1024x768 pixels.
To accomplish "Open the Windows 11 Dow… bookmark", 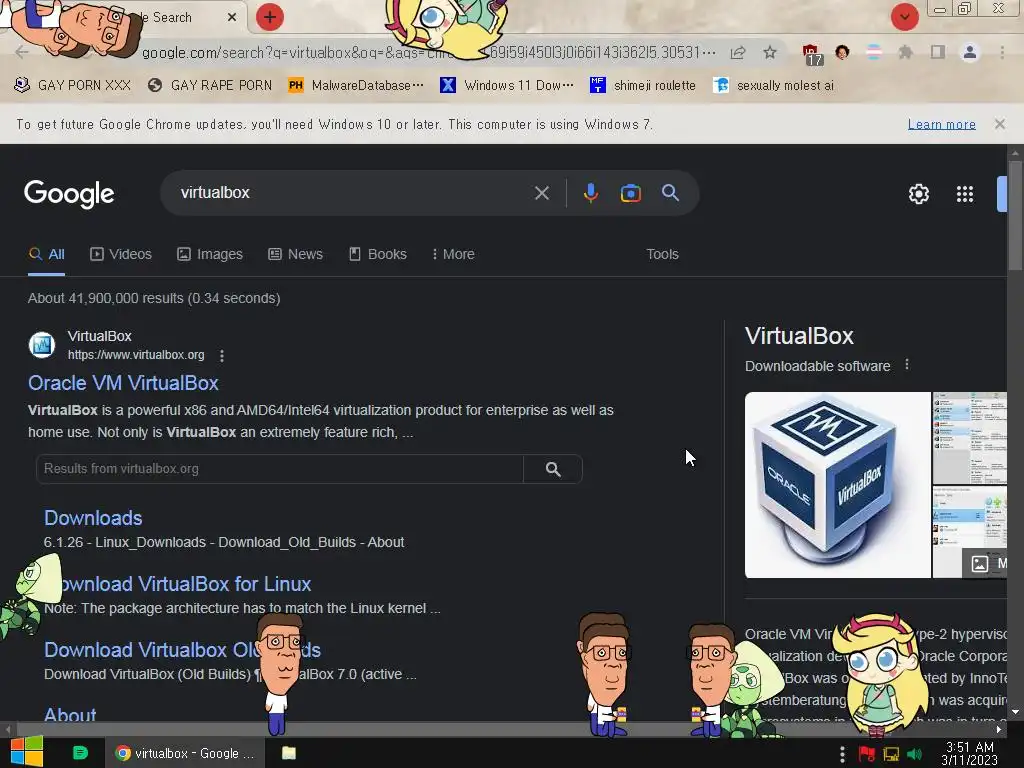I will pyautogui.click(x=507, y=85).
